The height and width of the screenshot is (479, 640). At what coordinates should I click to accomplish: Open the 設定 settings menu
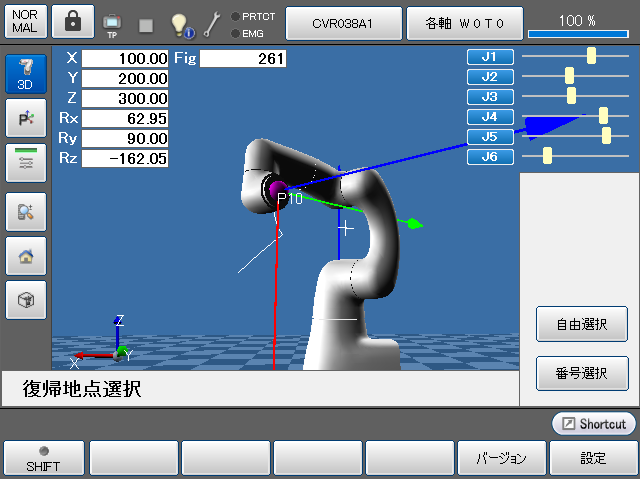pos(593,458)
